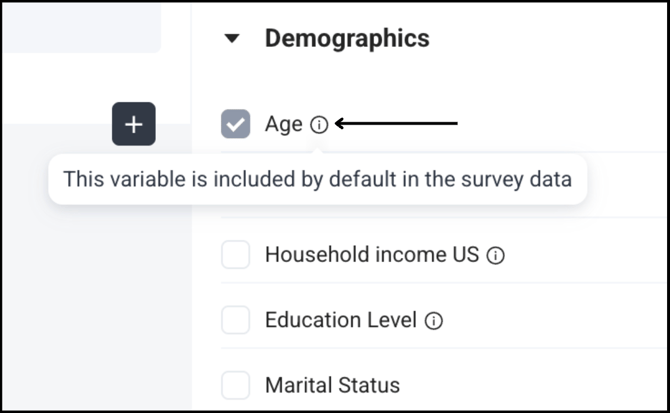670x413 pixels.
Task: Select the Marital Status label
Action: coord(332,385)
